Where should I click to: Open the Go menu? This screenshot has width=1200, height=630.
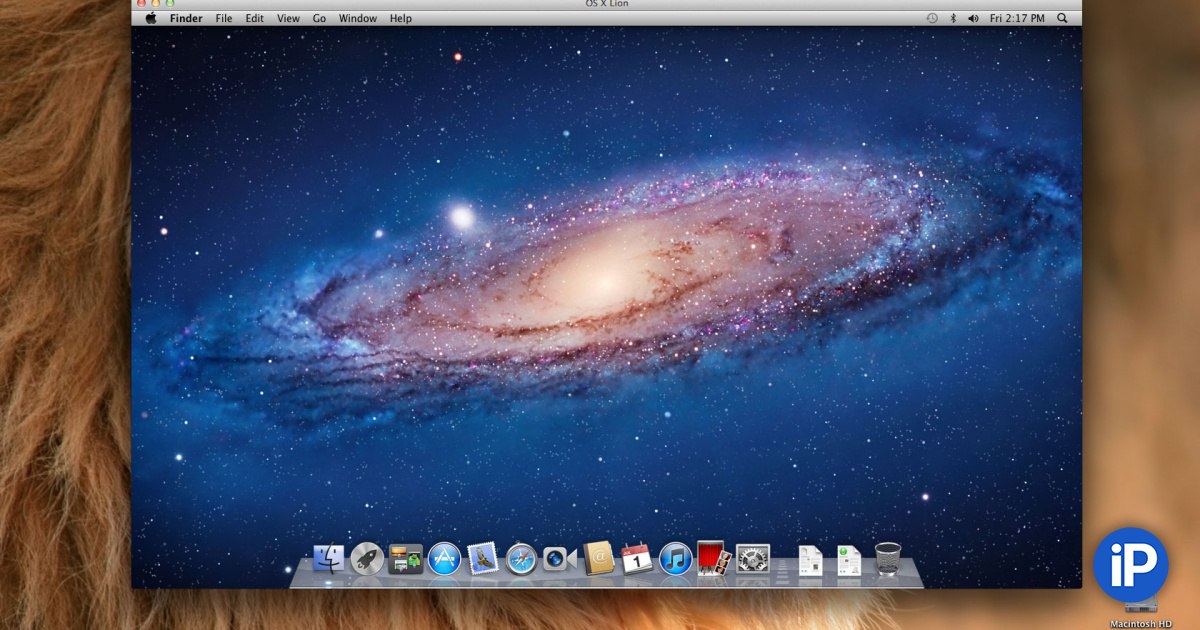click(x=320, y=18)
